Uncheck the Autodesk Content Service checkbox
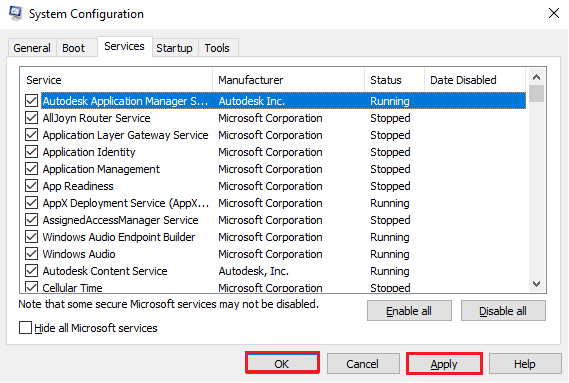 click(32, 270)
